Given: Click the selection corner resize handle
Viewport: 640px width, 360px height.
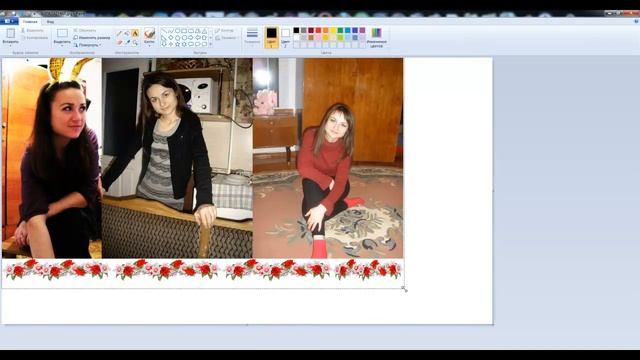Looking at the screenshot, I should click(x=404, y=289).
